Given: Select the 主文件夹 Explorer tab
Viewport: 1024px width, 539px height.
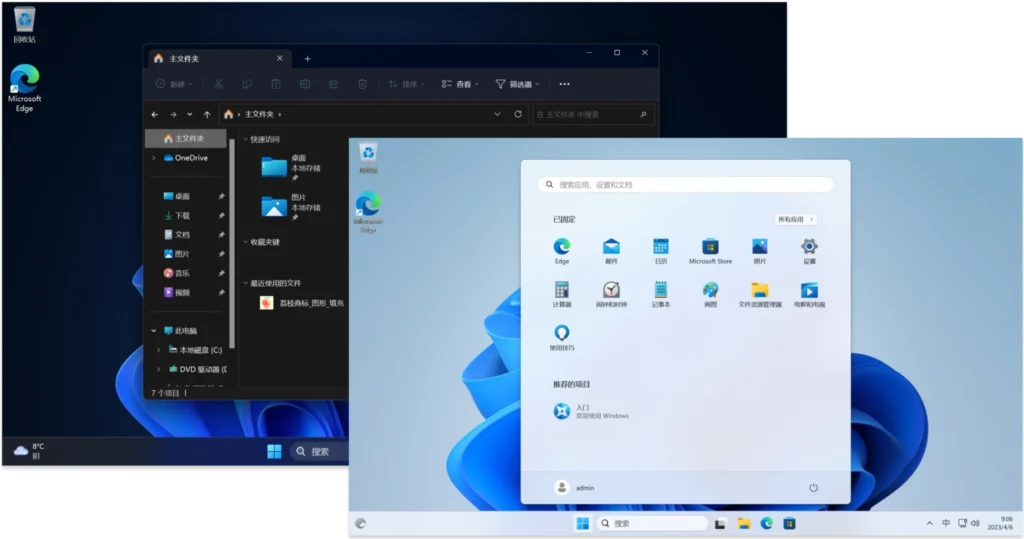Looking at the screenshot, I should [218, 59].
